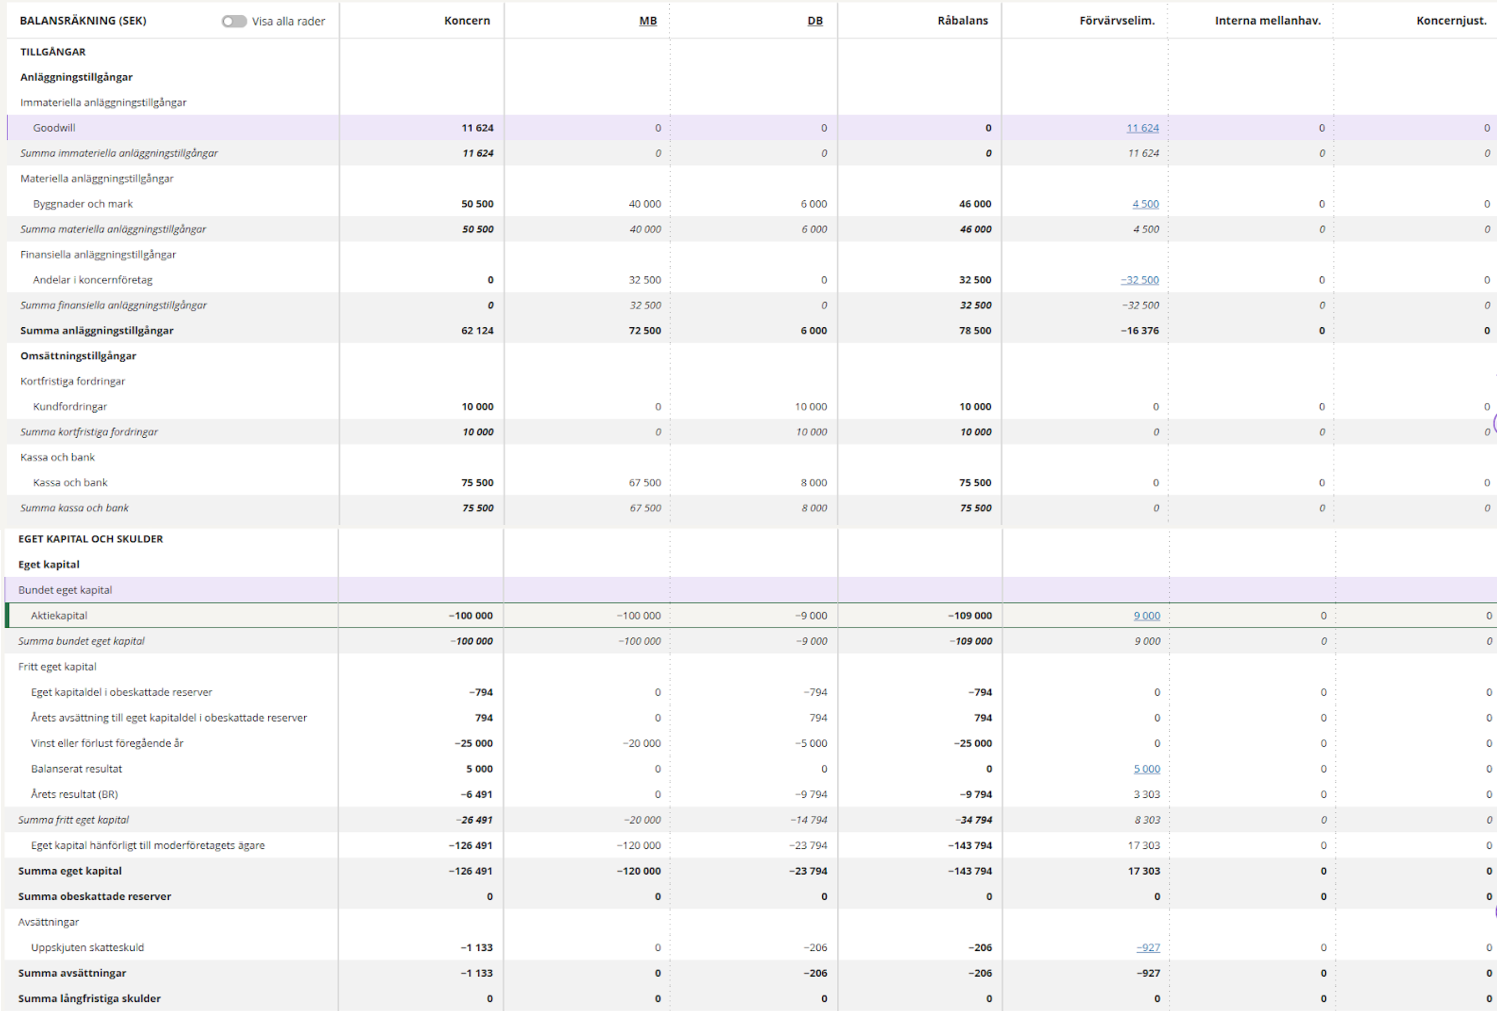This screenshot has height=1011, width=1497.
Task: Open Goodwill elimination amount 11 624
Action: point(1142,128)
